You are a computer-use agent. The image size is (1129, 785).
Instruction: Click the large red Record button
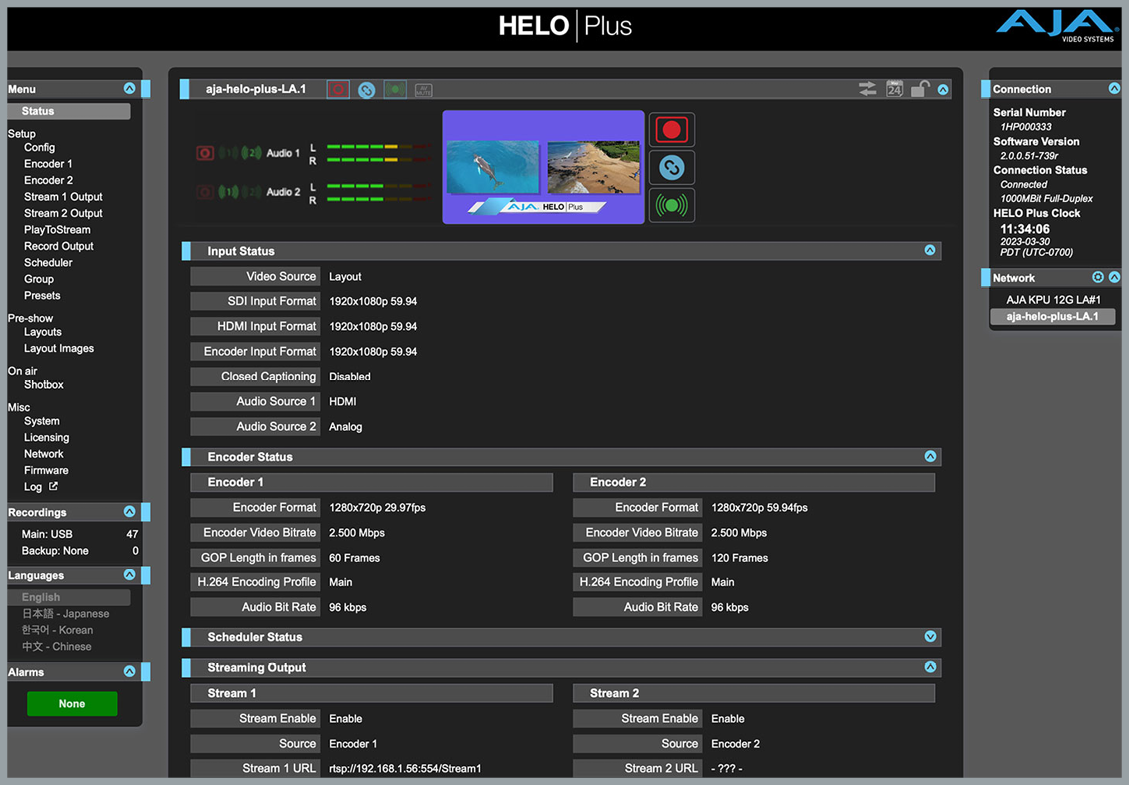pyautogui.click(x=671, y=130)
